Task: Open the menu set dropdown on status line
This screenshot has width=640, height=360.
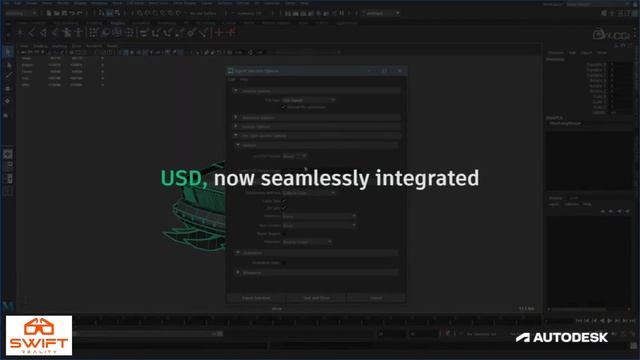Action: click(x=20, y=13)
